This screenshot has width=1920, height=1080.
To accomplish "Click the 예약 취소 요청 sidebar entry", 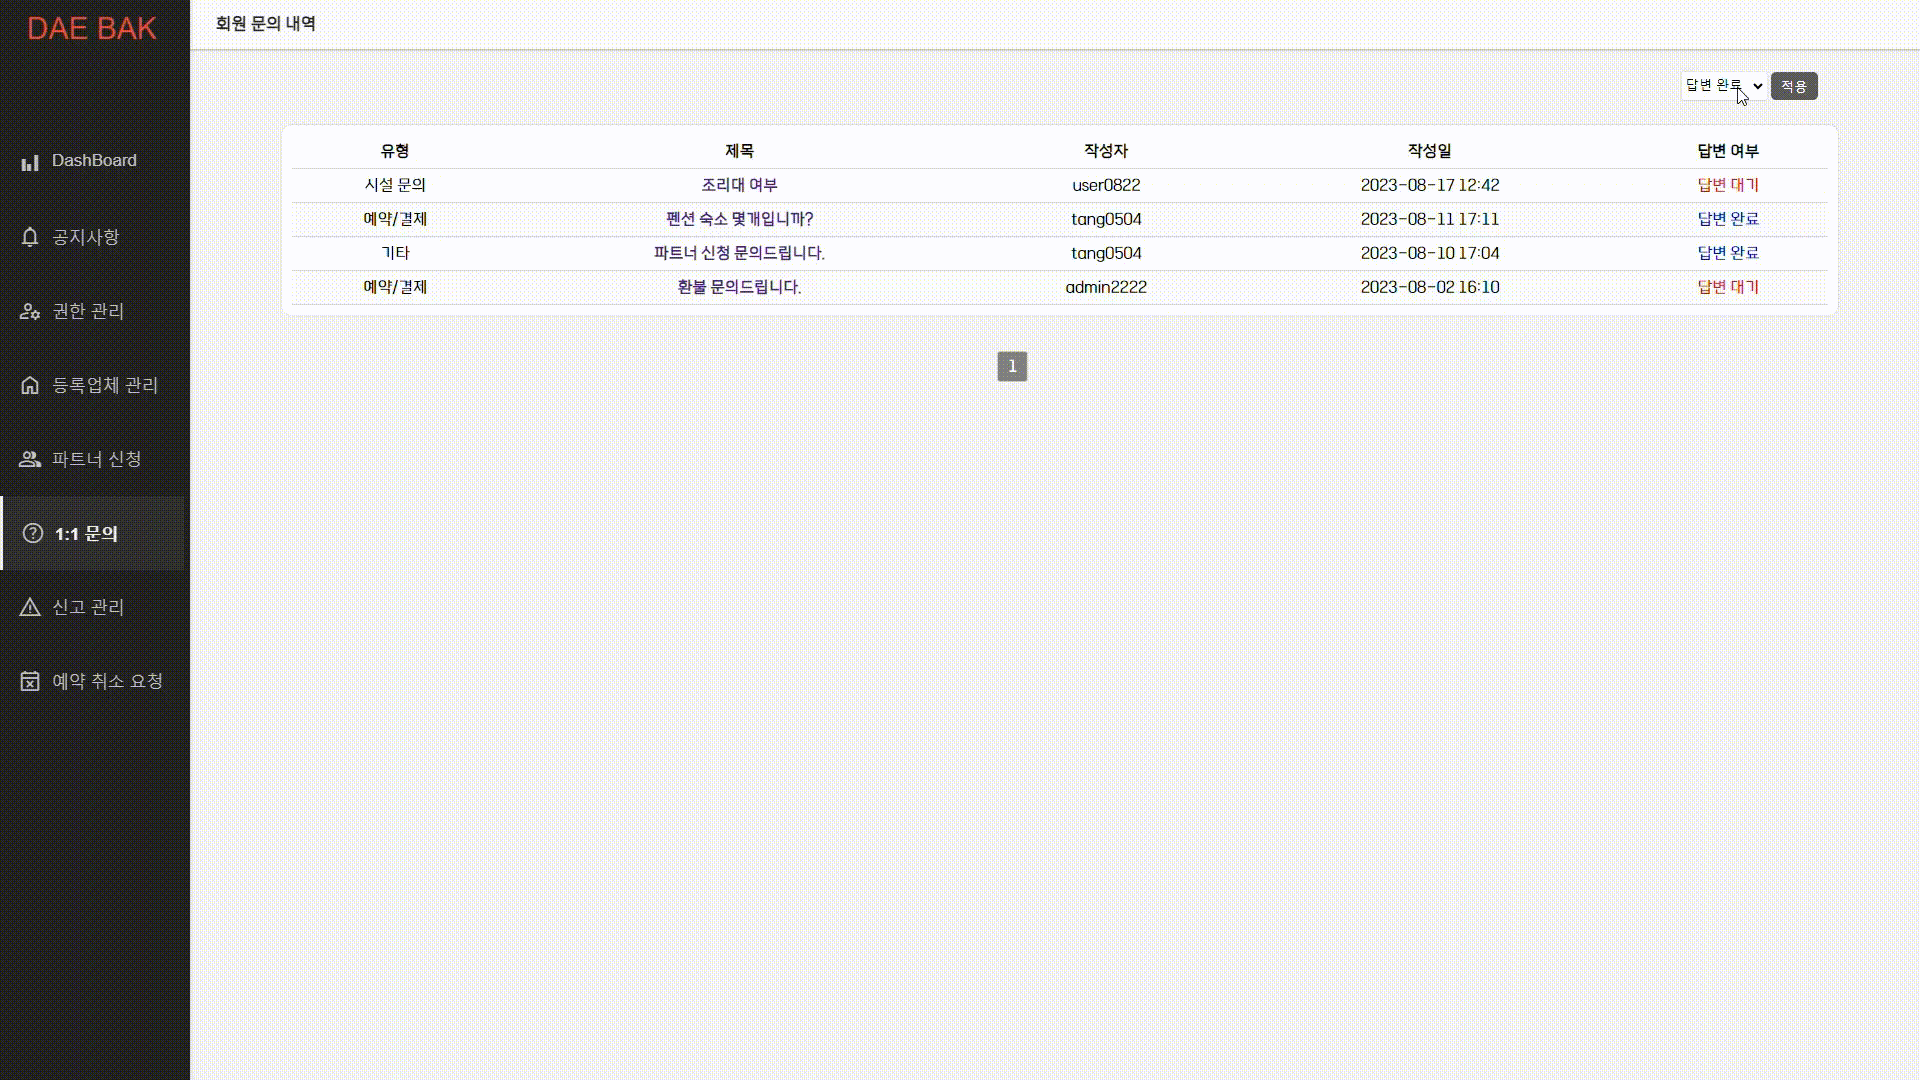I will click(107, 680).
